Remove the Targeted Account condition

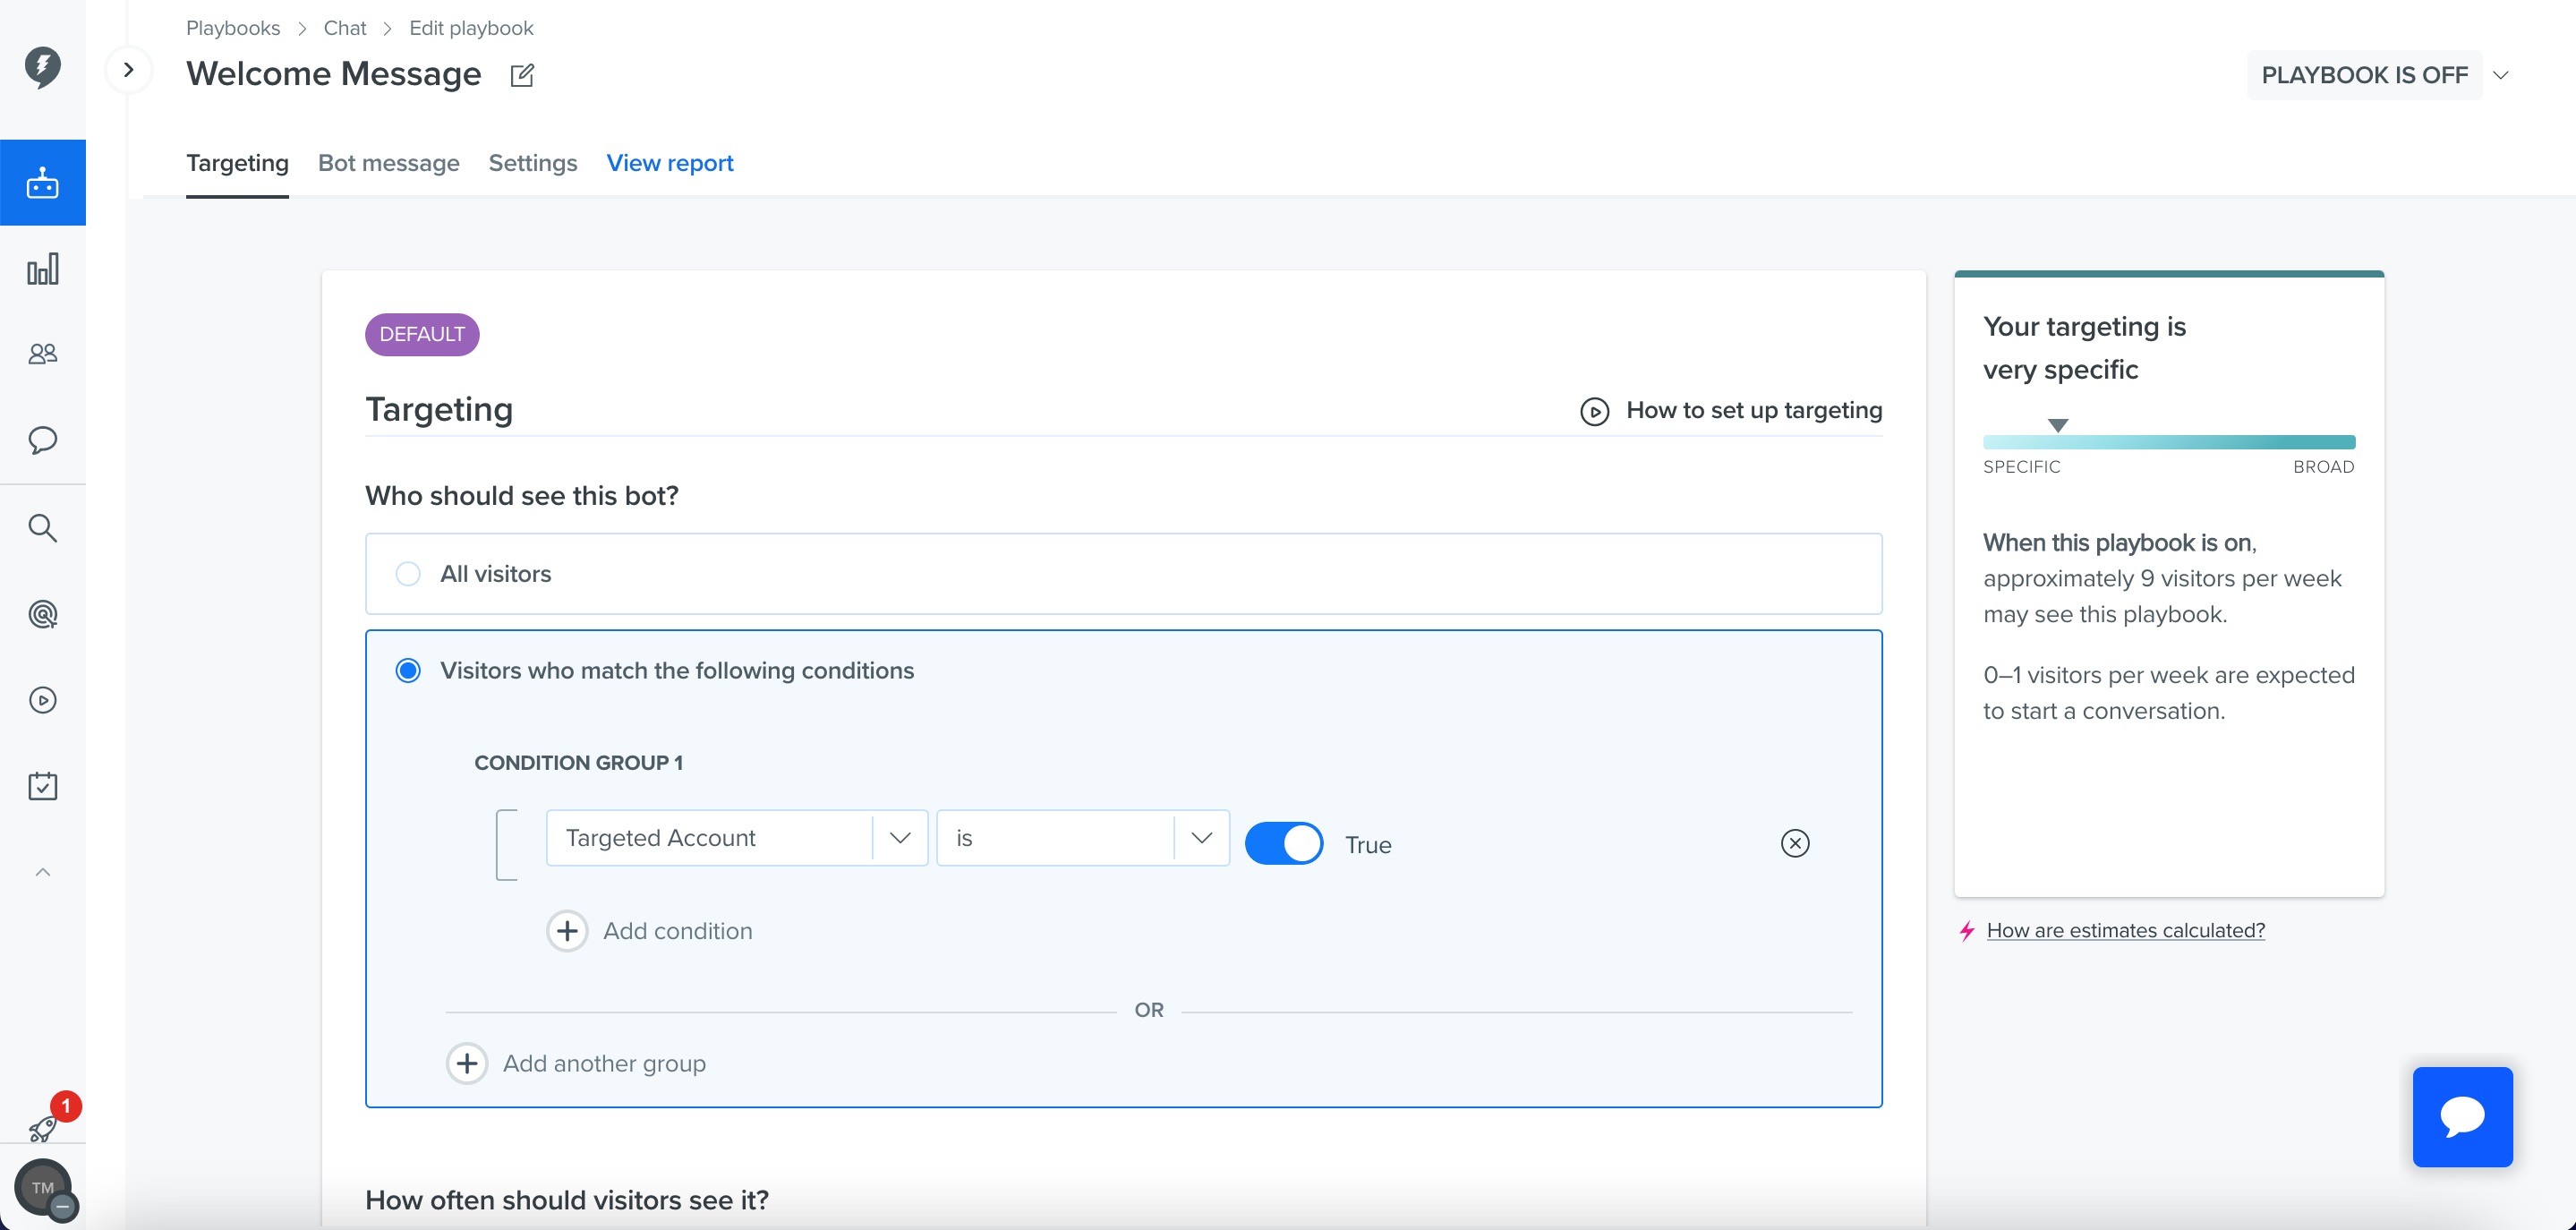1795,843
